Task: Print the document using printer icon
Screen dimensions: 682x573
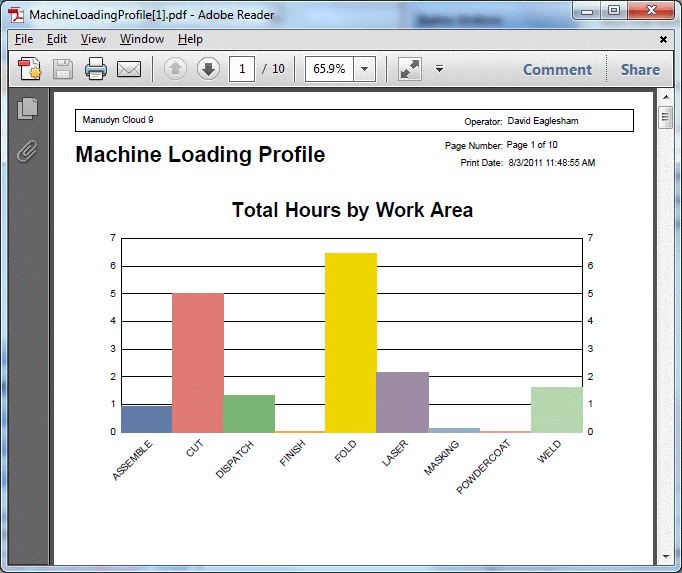Action: (96, 69)
